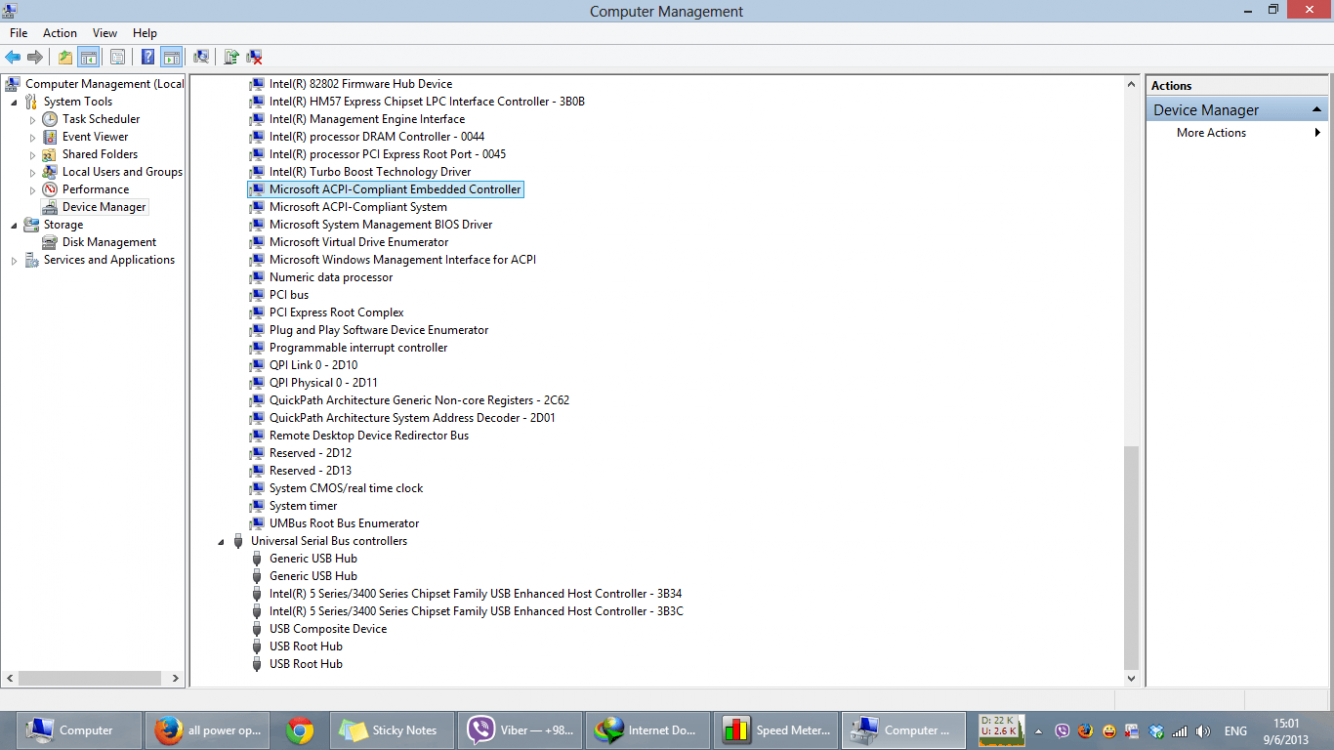Select Computer Management (Local) root node
The width and height of the screenshot is (1334, 750).
pos(104,84)
